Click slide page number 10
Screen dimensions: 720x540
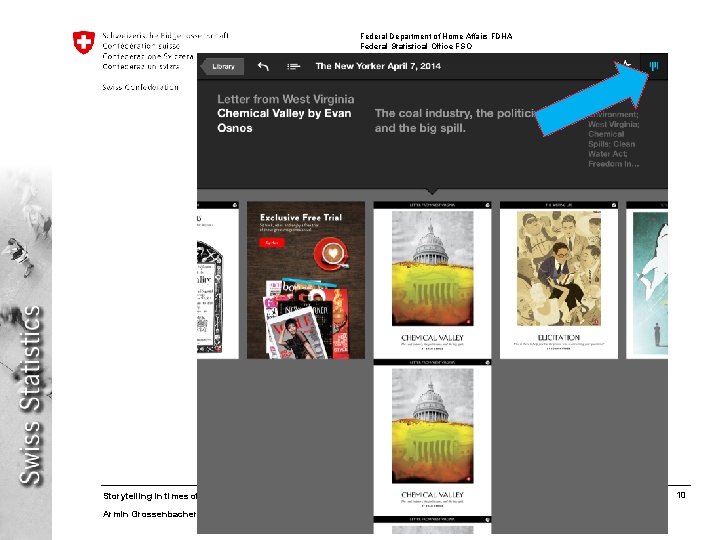tap(681, 495)
